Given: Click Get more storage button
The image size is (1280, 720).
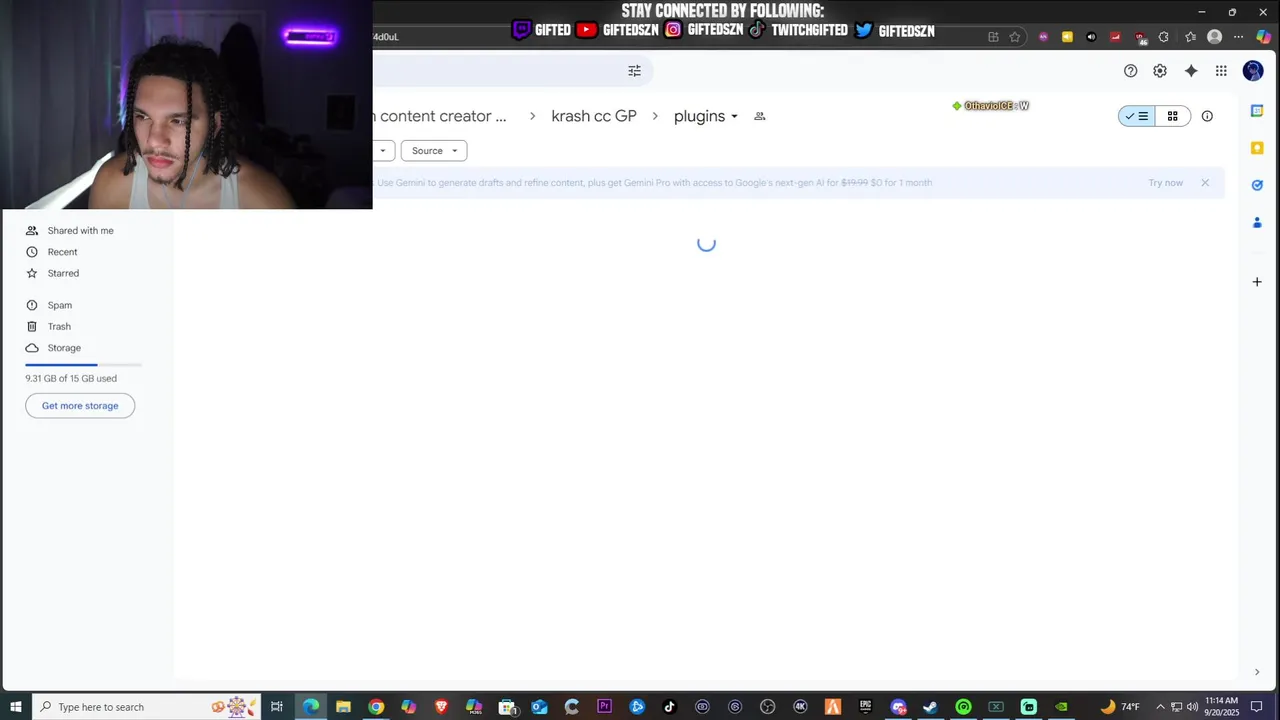Looking at the screenshot, I should point(80,406).
